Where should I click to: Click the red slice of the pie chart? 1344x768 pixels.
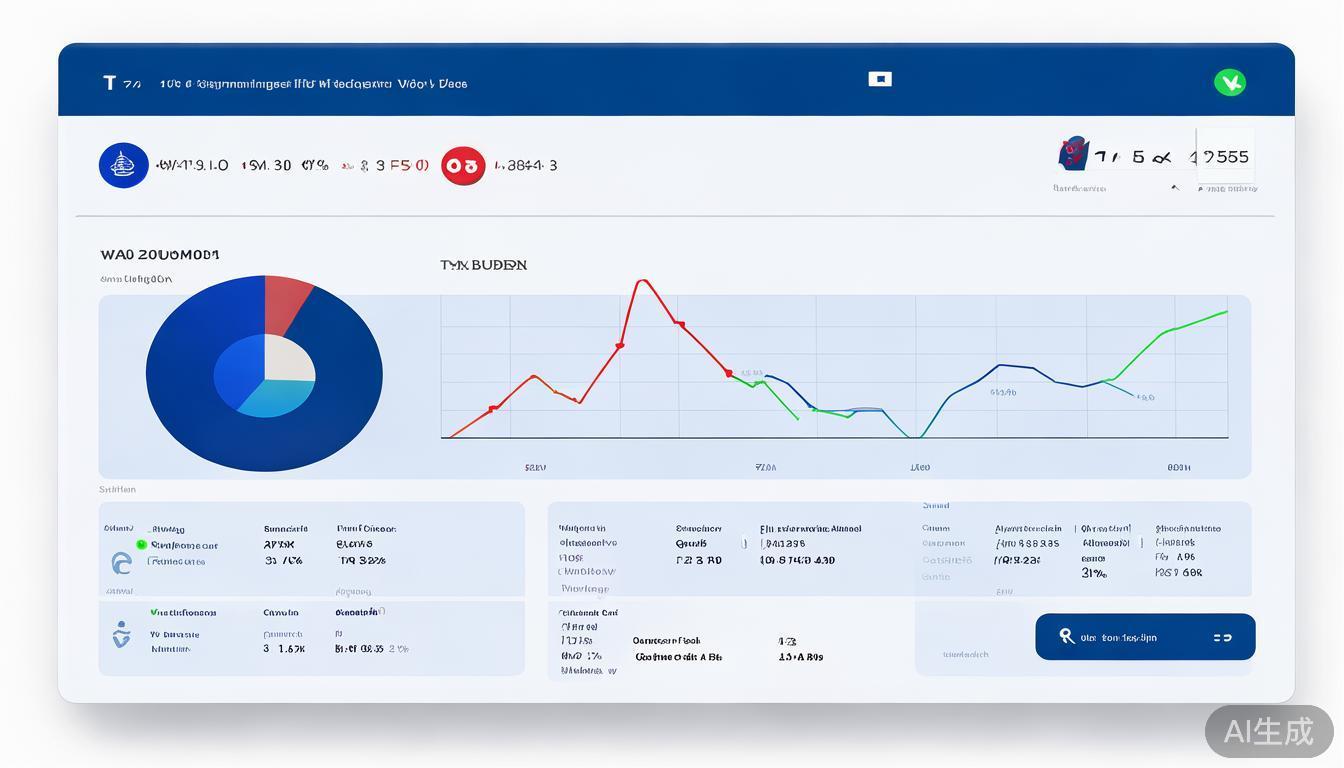(285, 303)
